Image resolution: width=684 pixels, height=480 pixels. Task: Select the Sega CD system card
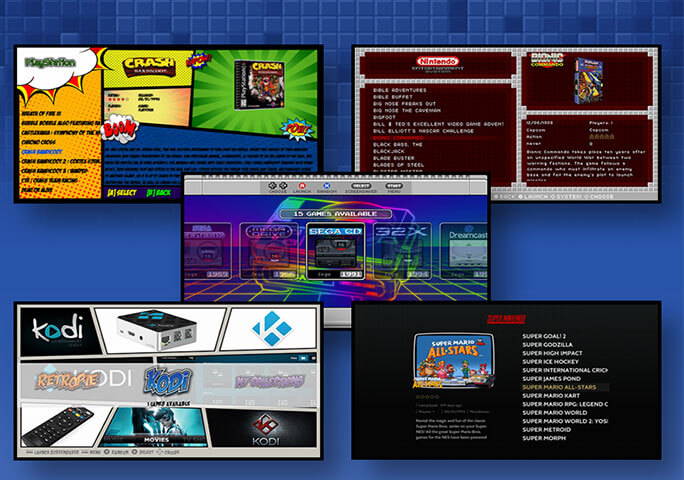coord(335,251)
